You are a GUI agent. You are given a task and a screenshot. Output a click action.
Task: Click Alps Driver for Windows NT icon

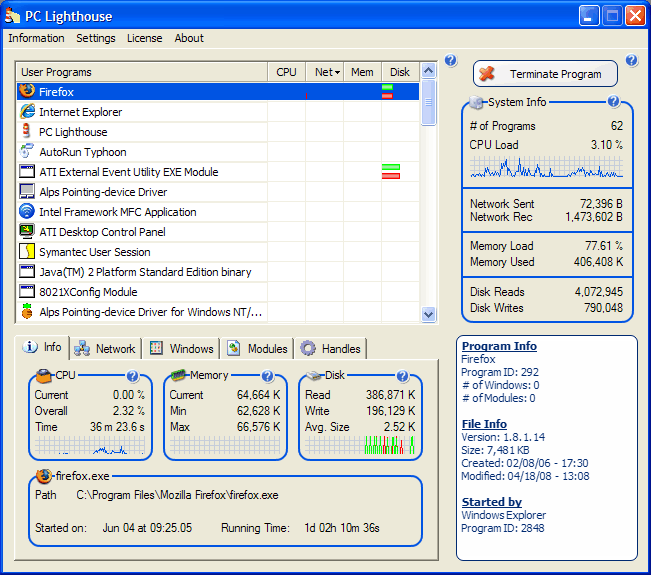pos(27,311)
